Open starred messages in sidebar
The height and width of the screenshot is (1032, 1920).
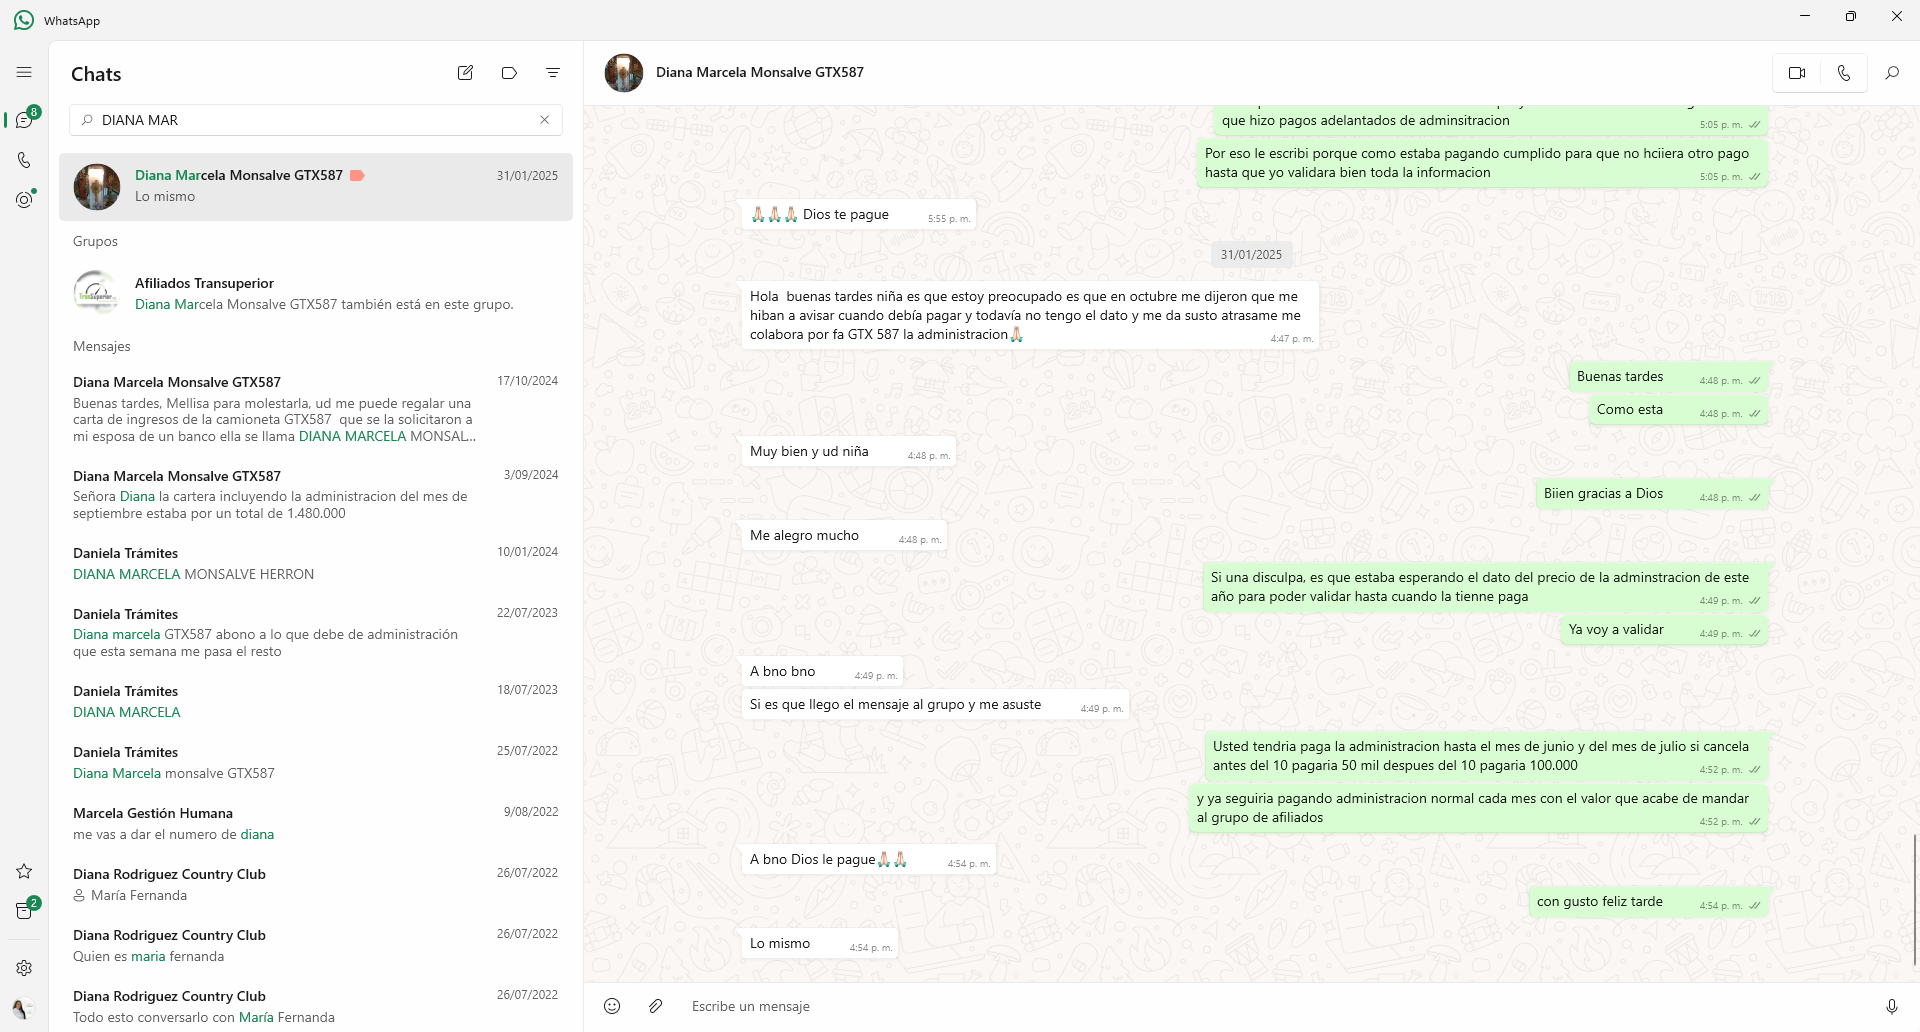tap(24, 871)
